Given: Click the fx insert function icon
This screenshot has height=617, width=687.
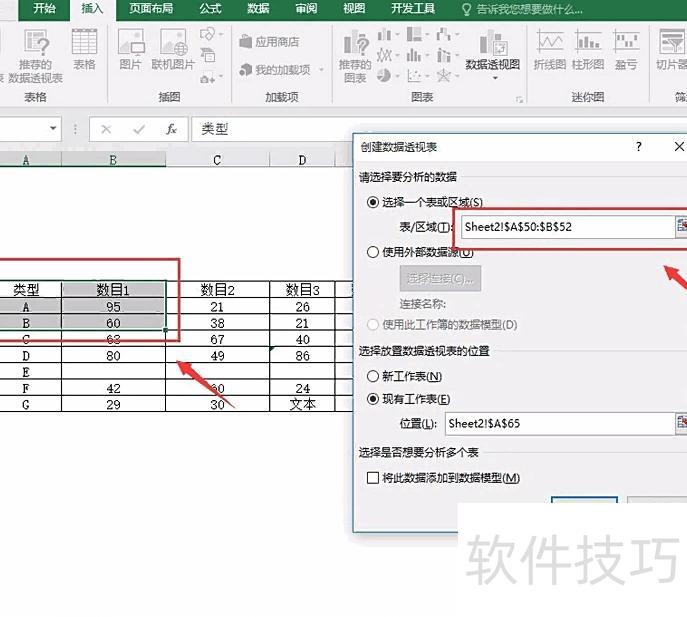Looking at the screenshot, I should tap(171, 129).
